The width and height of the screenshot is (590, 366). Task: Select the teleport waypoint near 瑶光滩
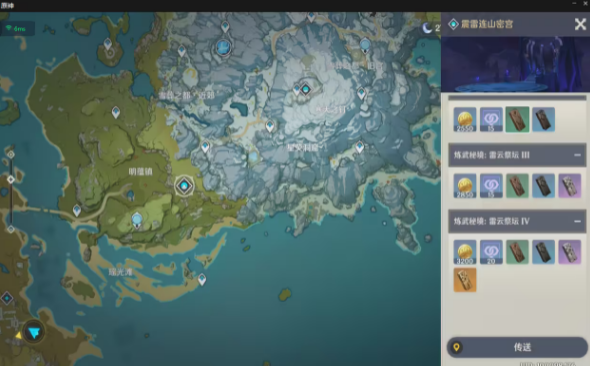(202, 279)
